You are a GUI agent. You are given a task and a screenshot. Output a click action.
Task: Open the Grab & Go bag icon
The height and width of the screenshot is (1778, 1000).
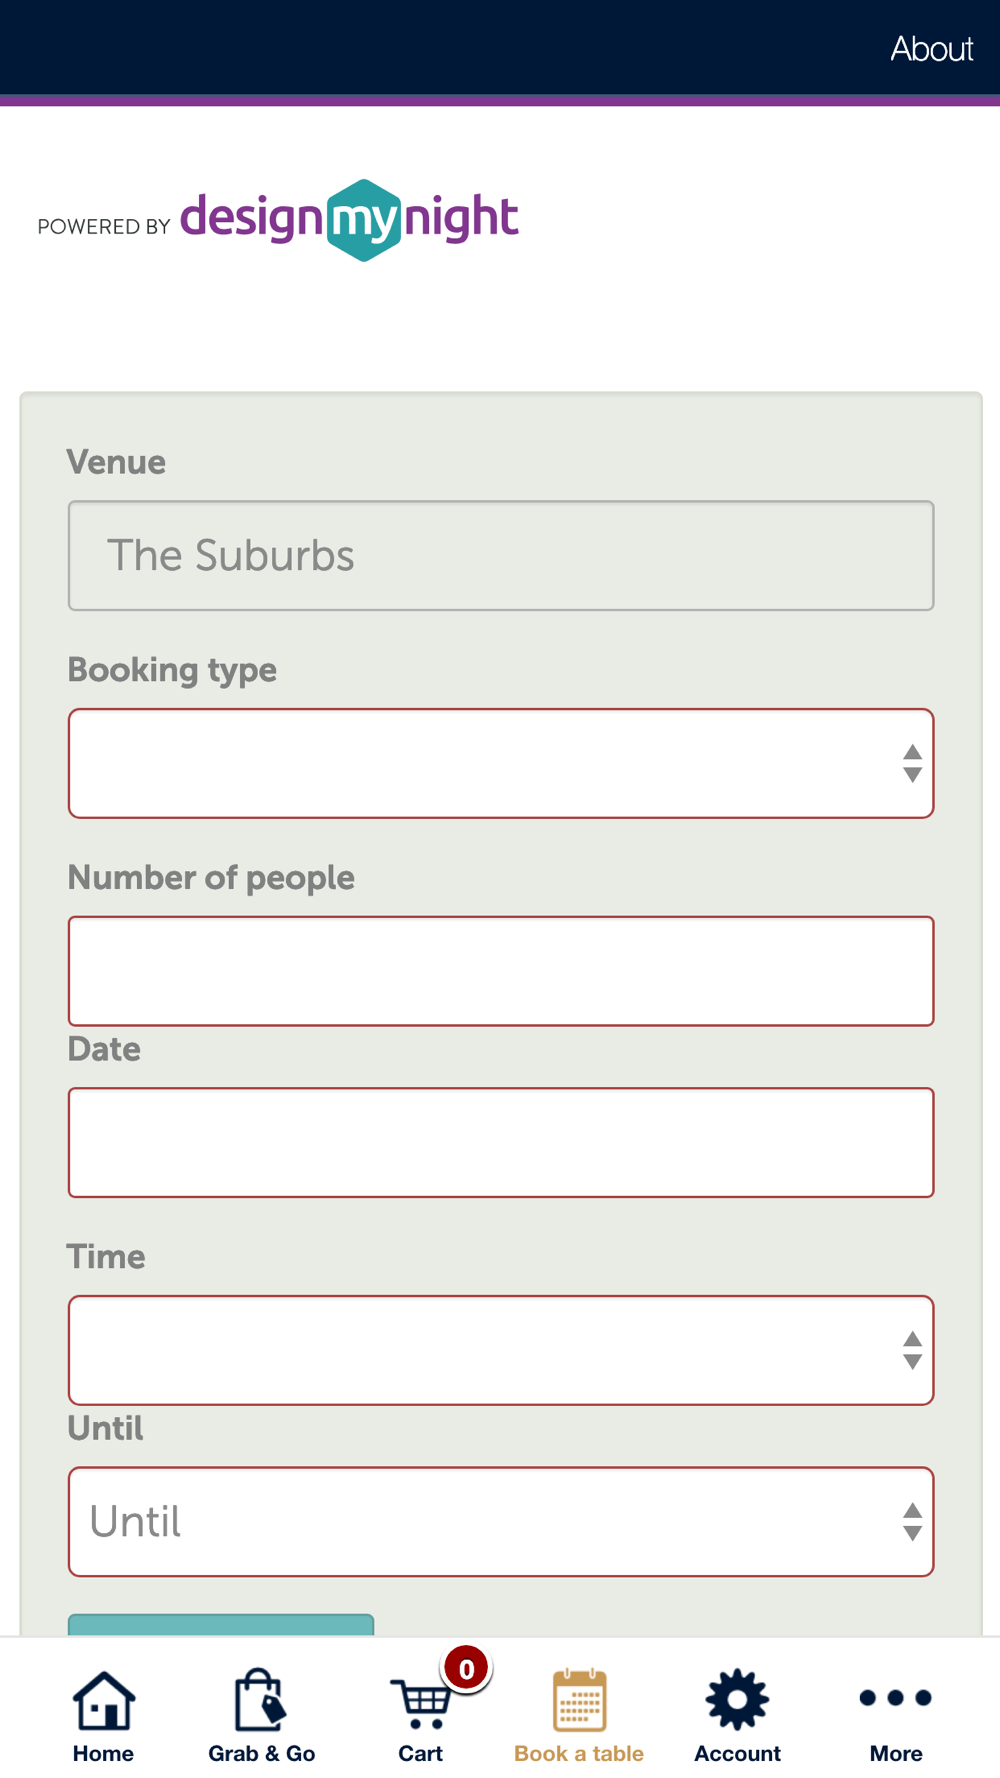(261, 1700)
